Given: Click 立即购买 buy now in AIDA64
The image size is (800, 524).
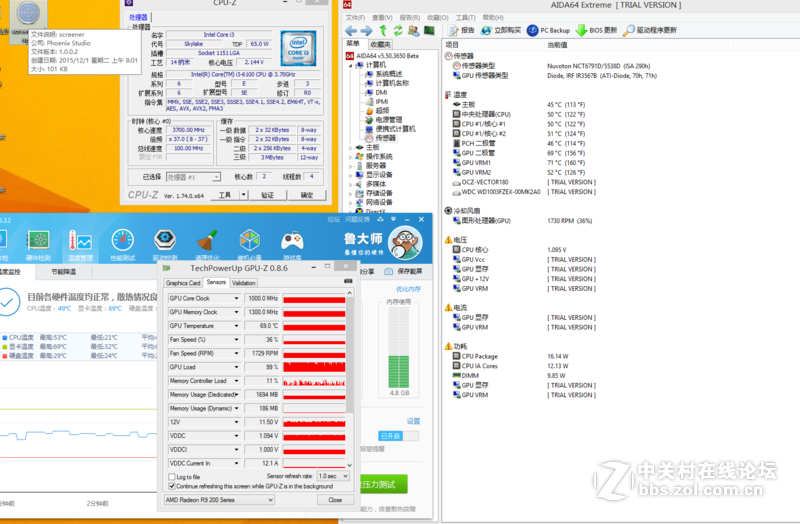Looking at the screenshot, I should [x=501, y=31].
